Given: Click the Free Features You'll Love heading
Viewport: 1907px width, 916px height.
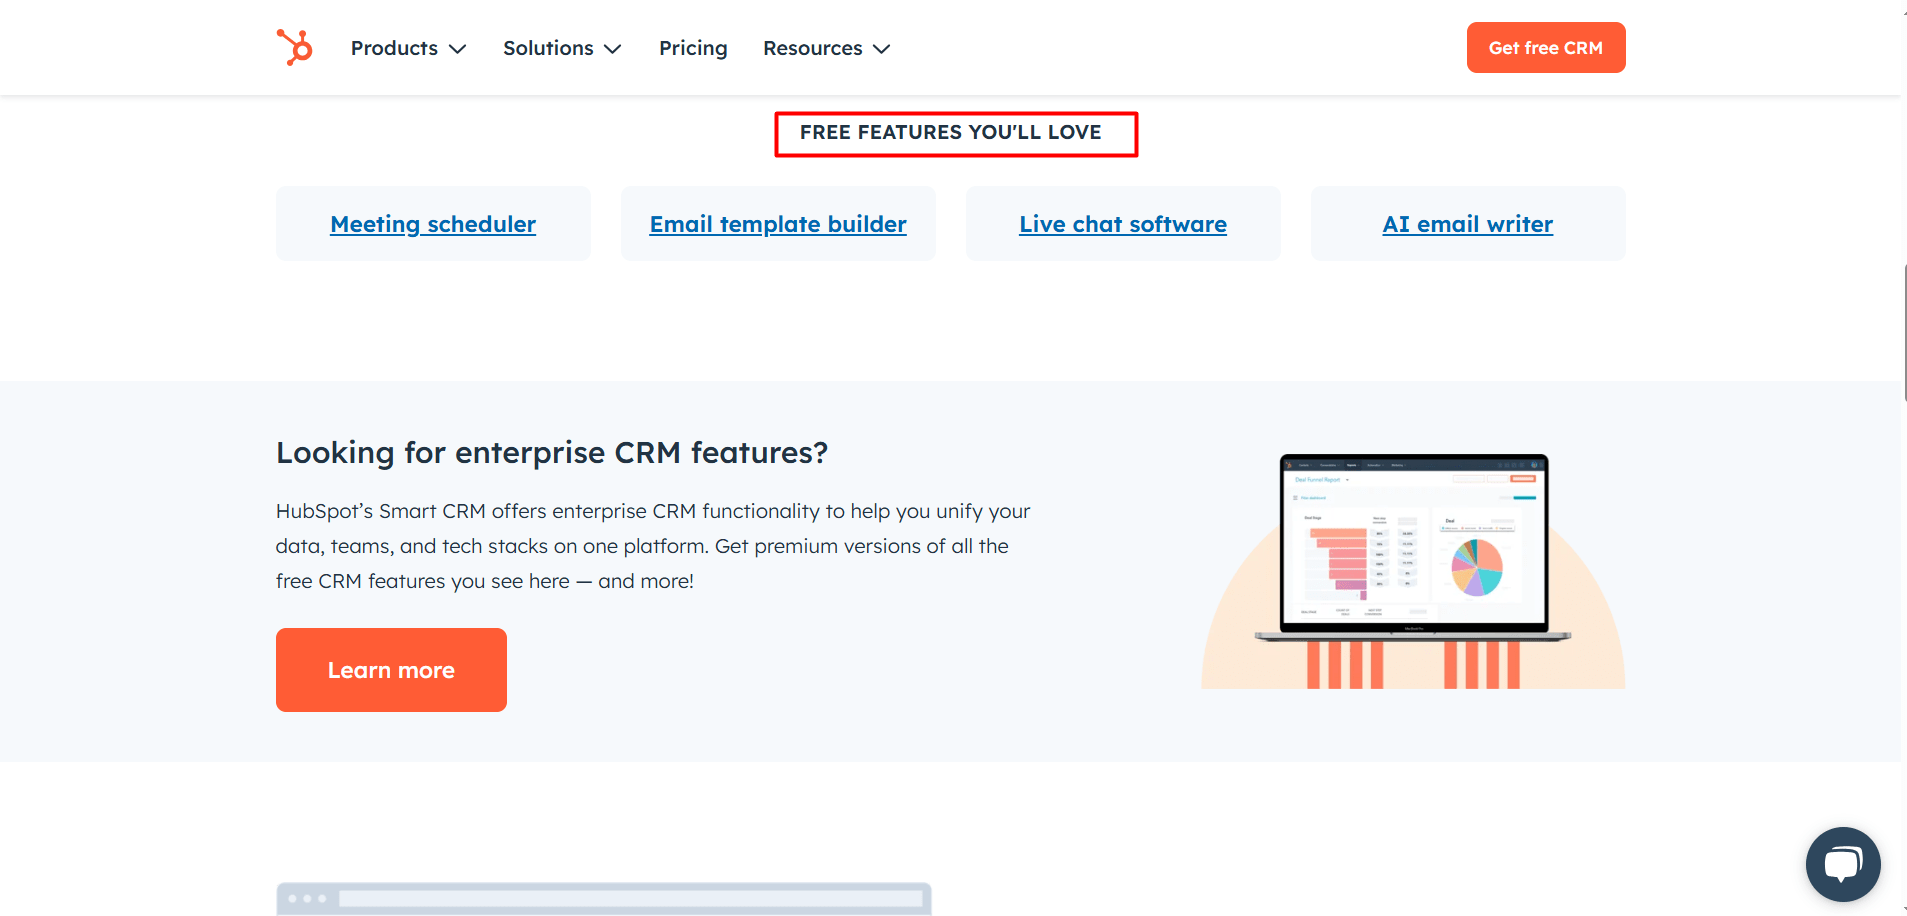Looking at the screenshot, I should coord(951,132).
